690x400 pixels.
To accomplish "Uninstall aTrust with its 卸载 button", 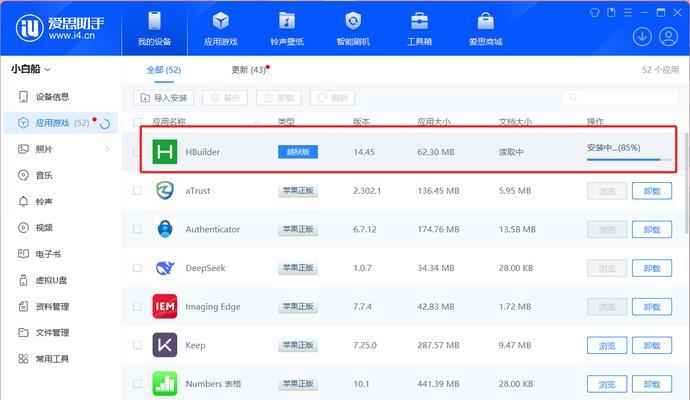I will [x=652, y=191].
